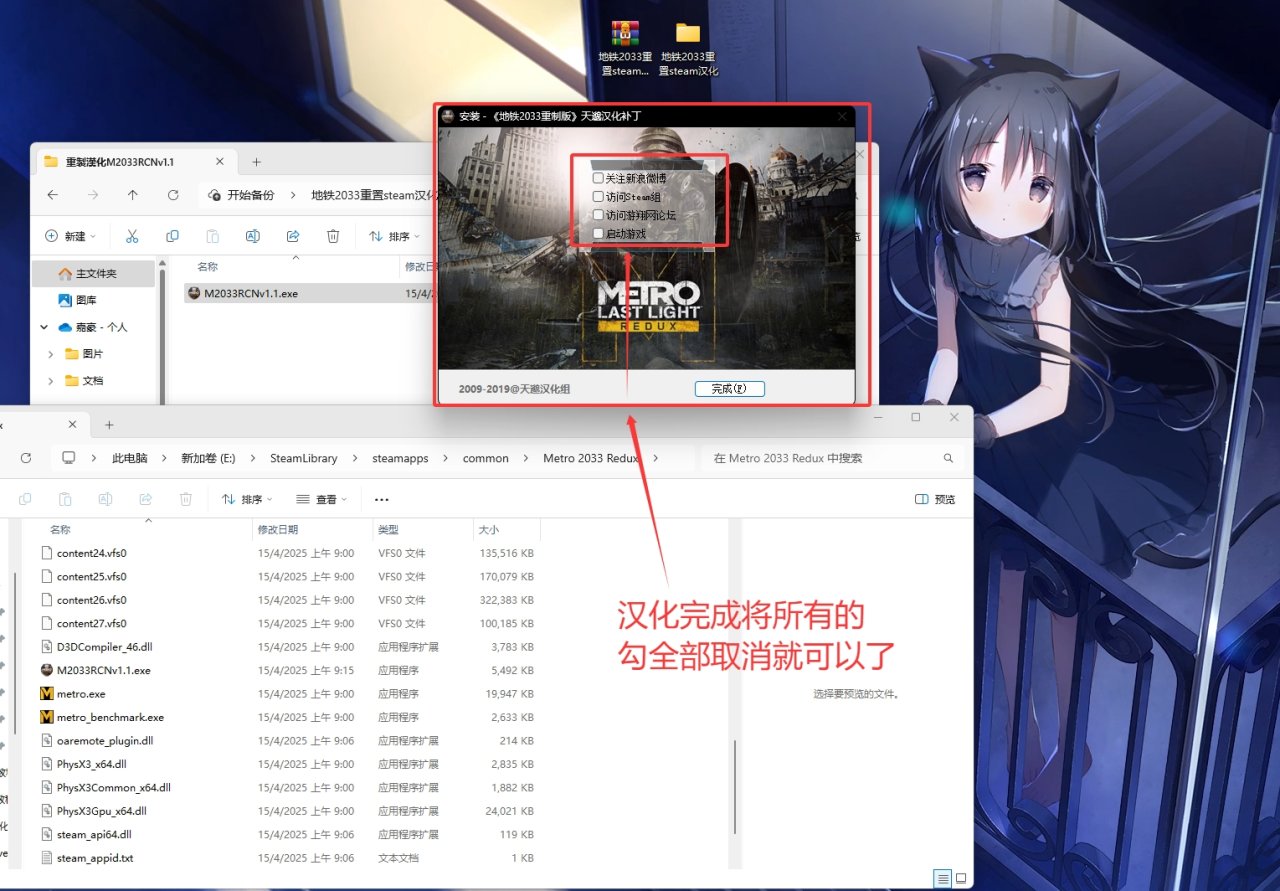Refresh the Metro 2033 Redux folder view
This screenshot has width=1280, height=891.
click(x=26, y=458)
